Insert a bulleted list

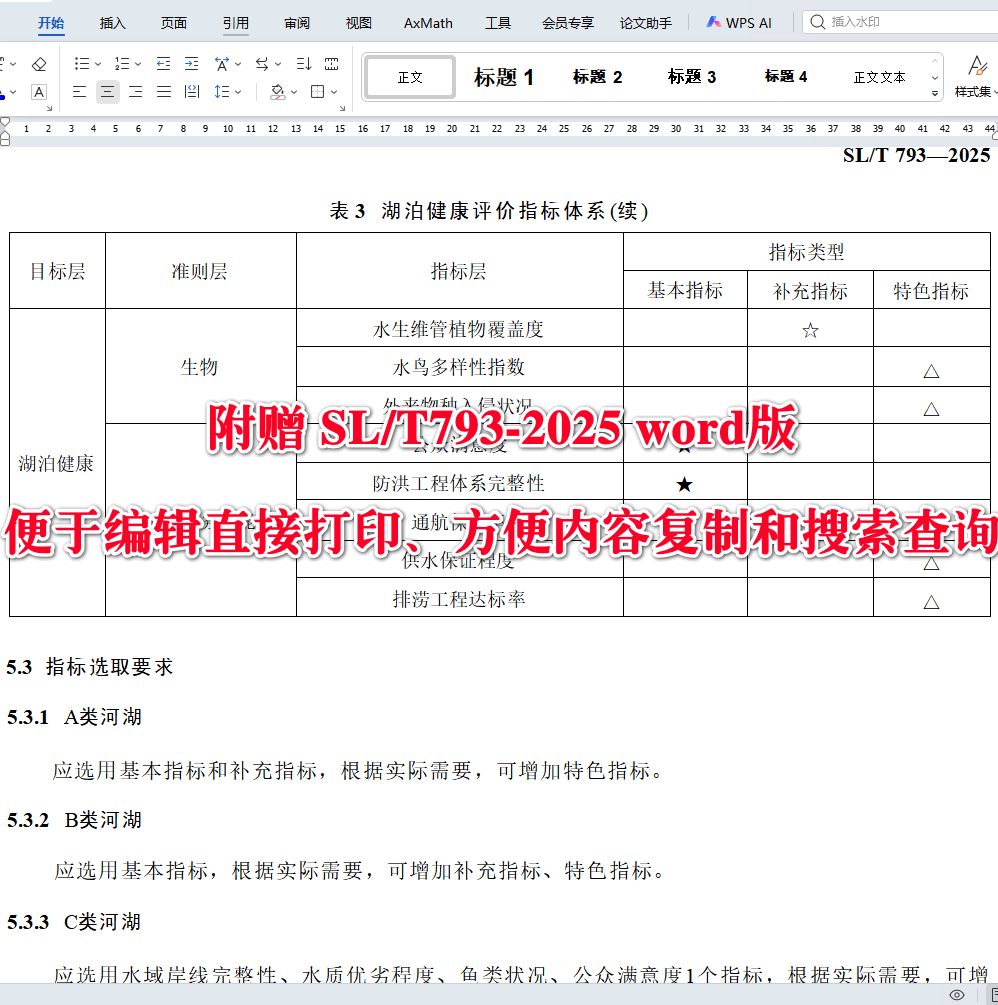81,63
